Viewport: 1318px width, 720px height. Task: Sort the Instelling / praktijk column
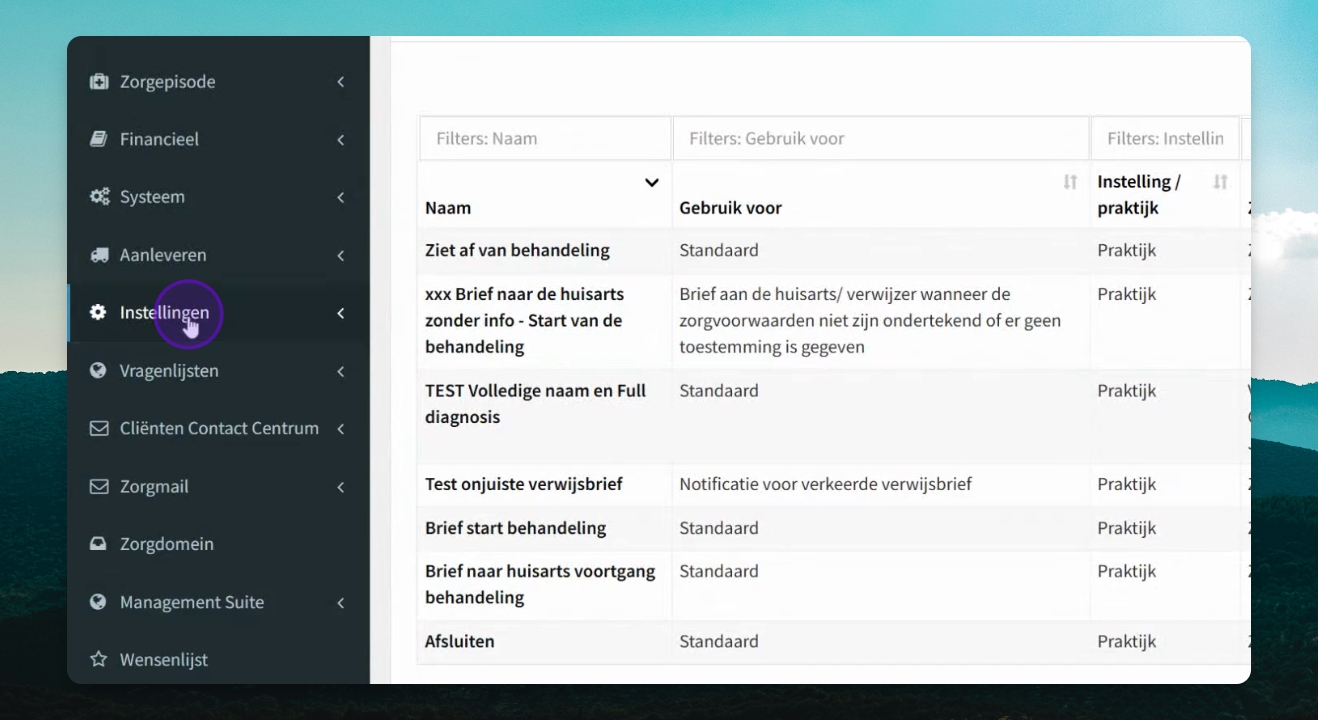click(x=1220, y=182)
